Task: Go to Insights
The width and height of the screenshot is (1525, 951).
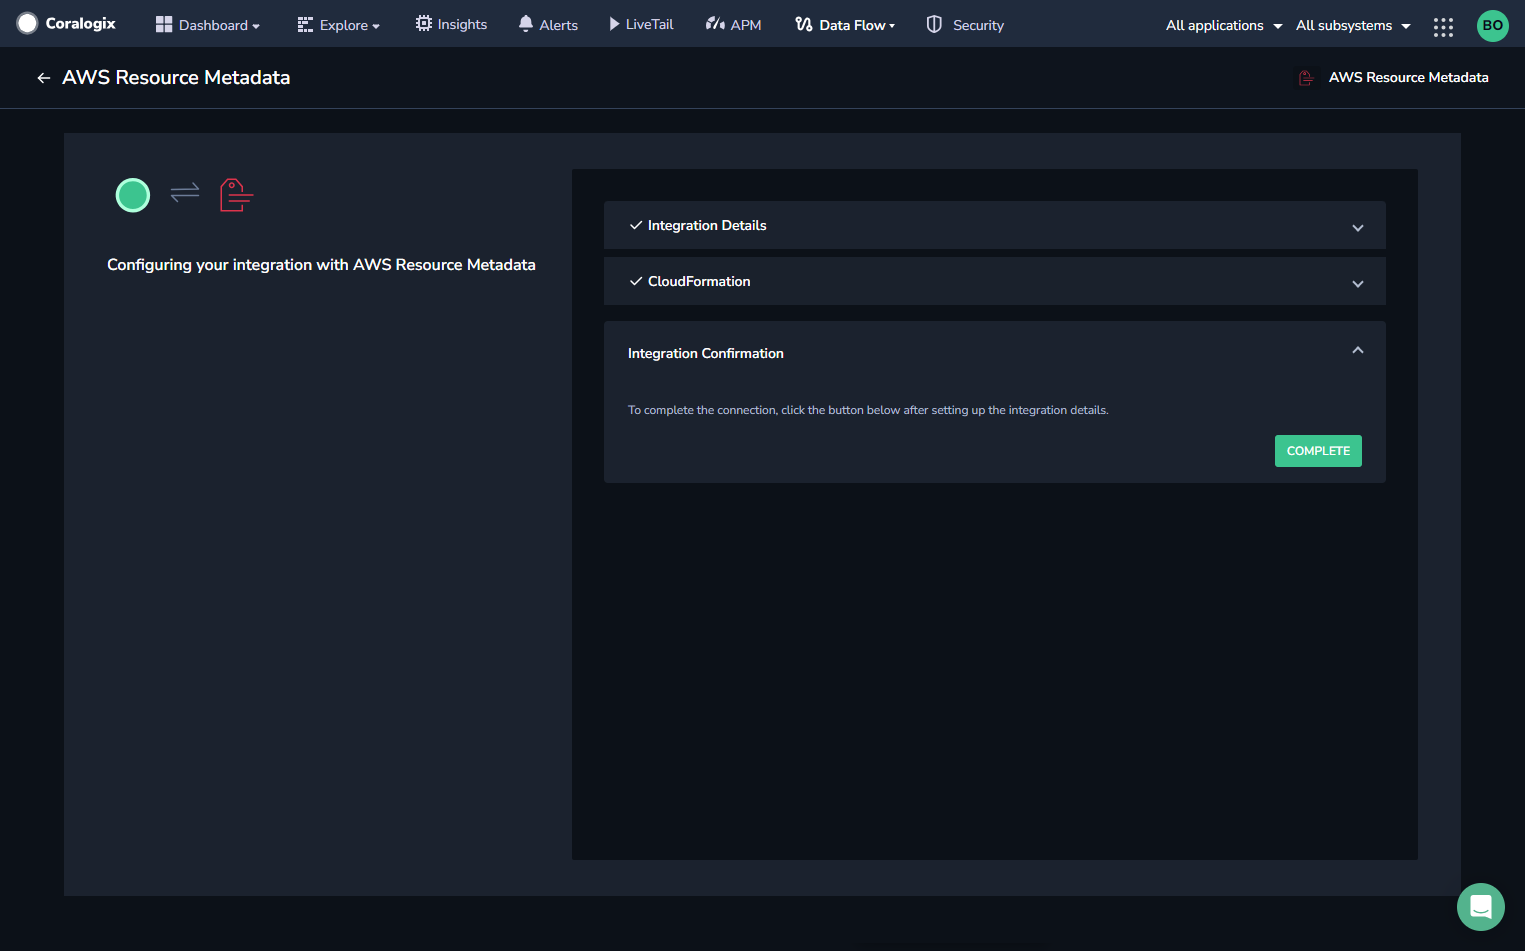Action: 451,24
